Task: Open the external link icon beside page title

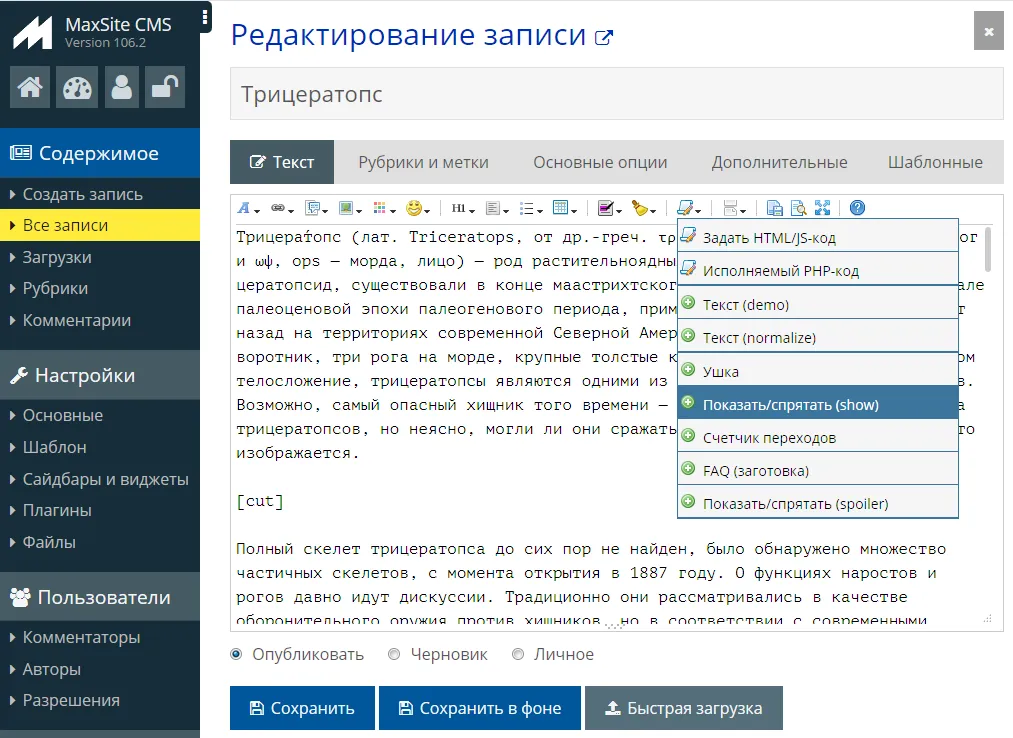Action: [603, 38]
